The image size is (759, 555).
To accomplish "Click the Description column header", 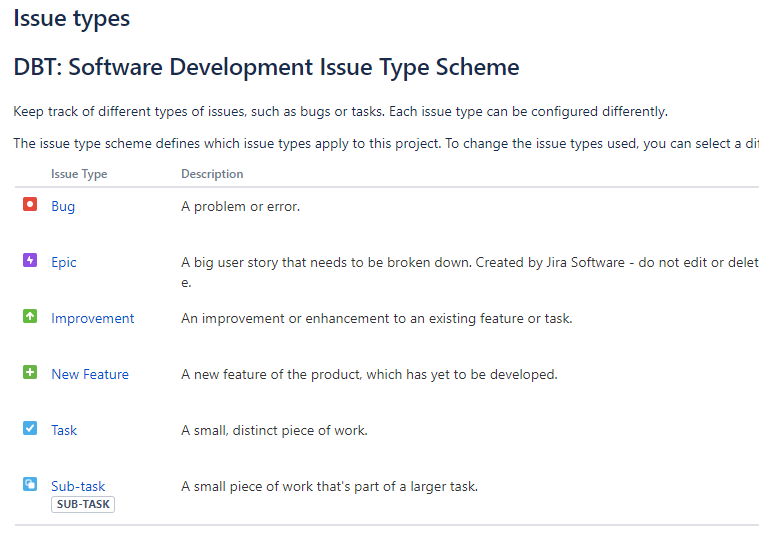I will click(x=212, y=174).
